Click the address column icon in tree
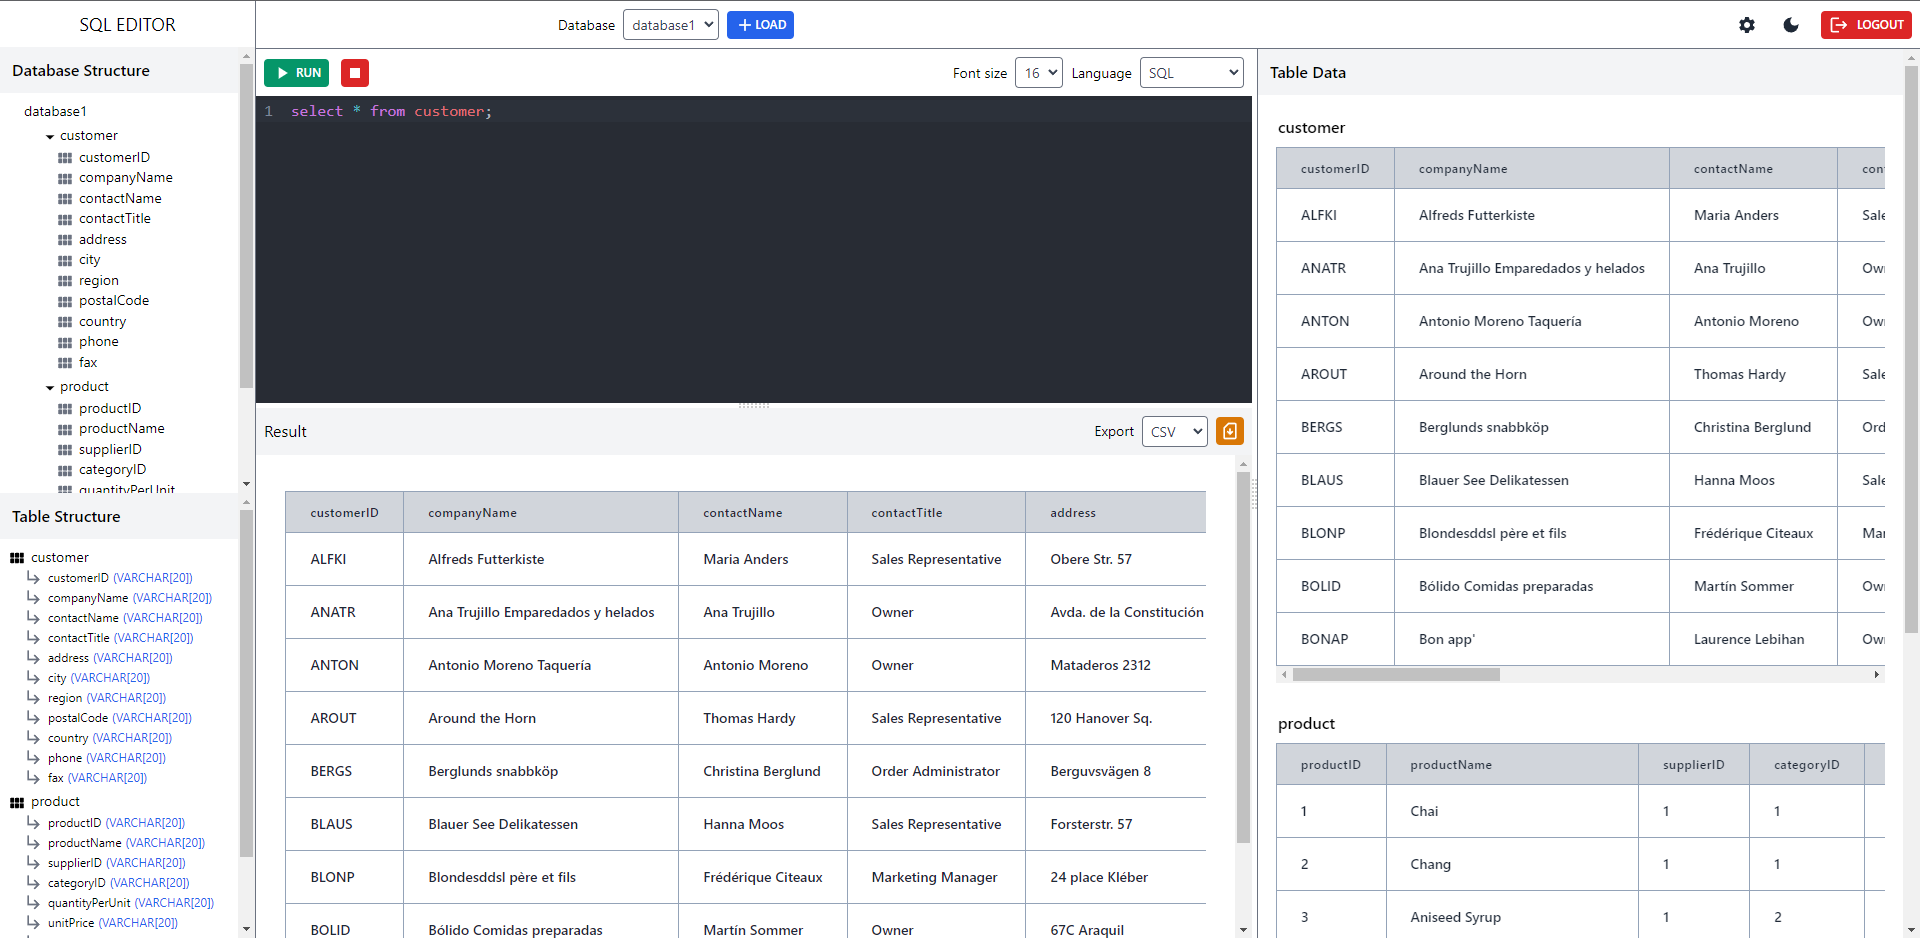 [65, 240]
